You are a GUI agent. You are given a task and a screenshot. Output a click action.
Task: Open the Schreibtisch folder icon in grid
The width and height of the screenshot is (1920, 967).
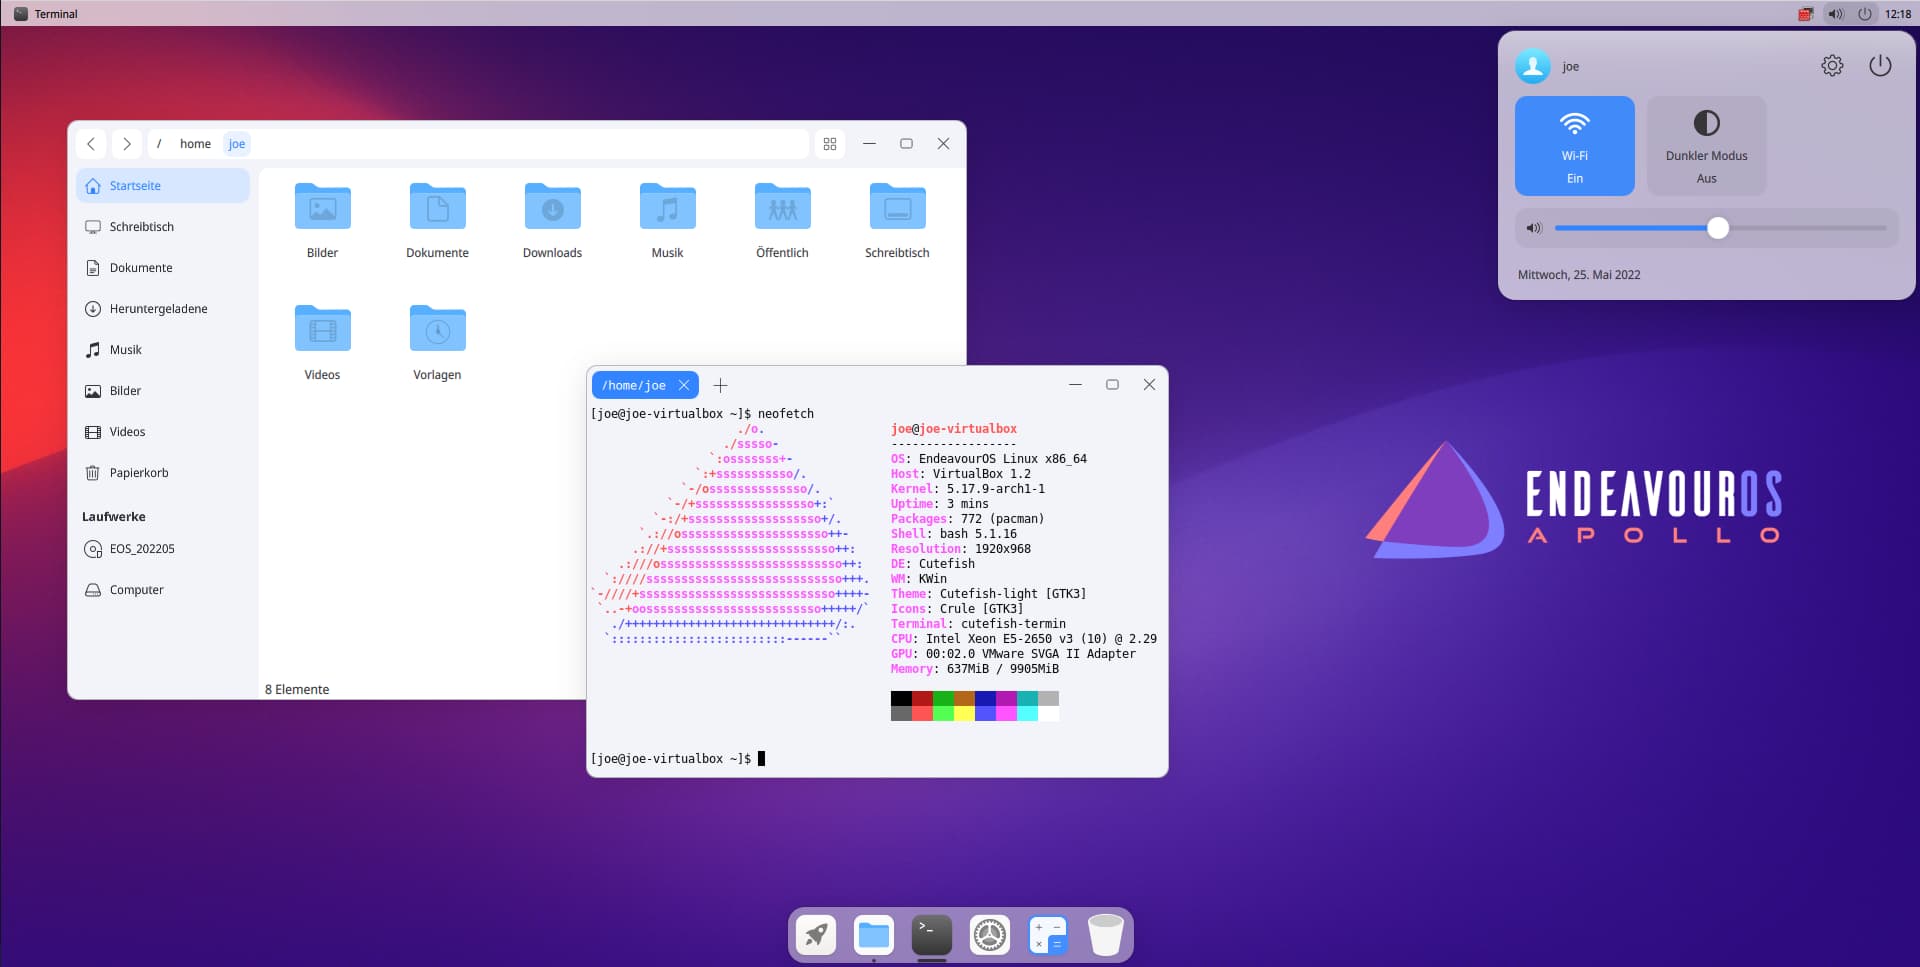[x=897, y=207]
